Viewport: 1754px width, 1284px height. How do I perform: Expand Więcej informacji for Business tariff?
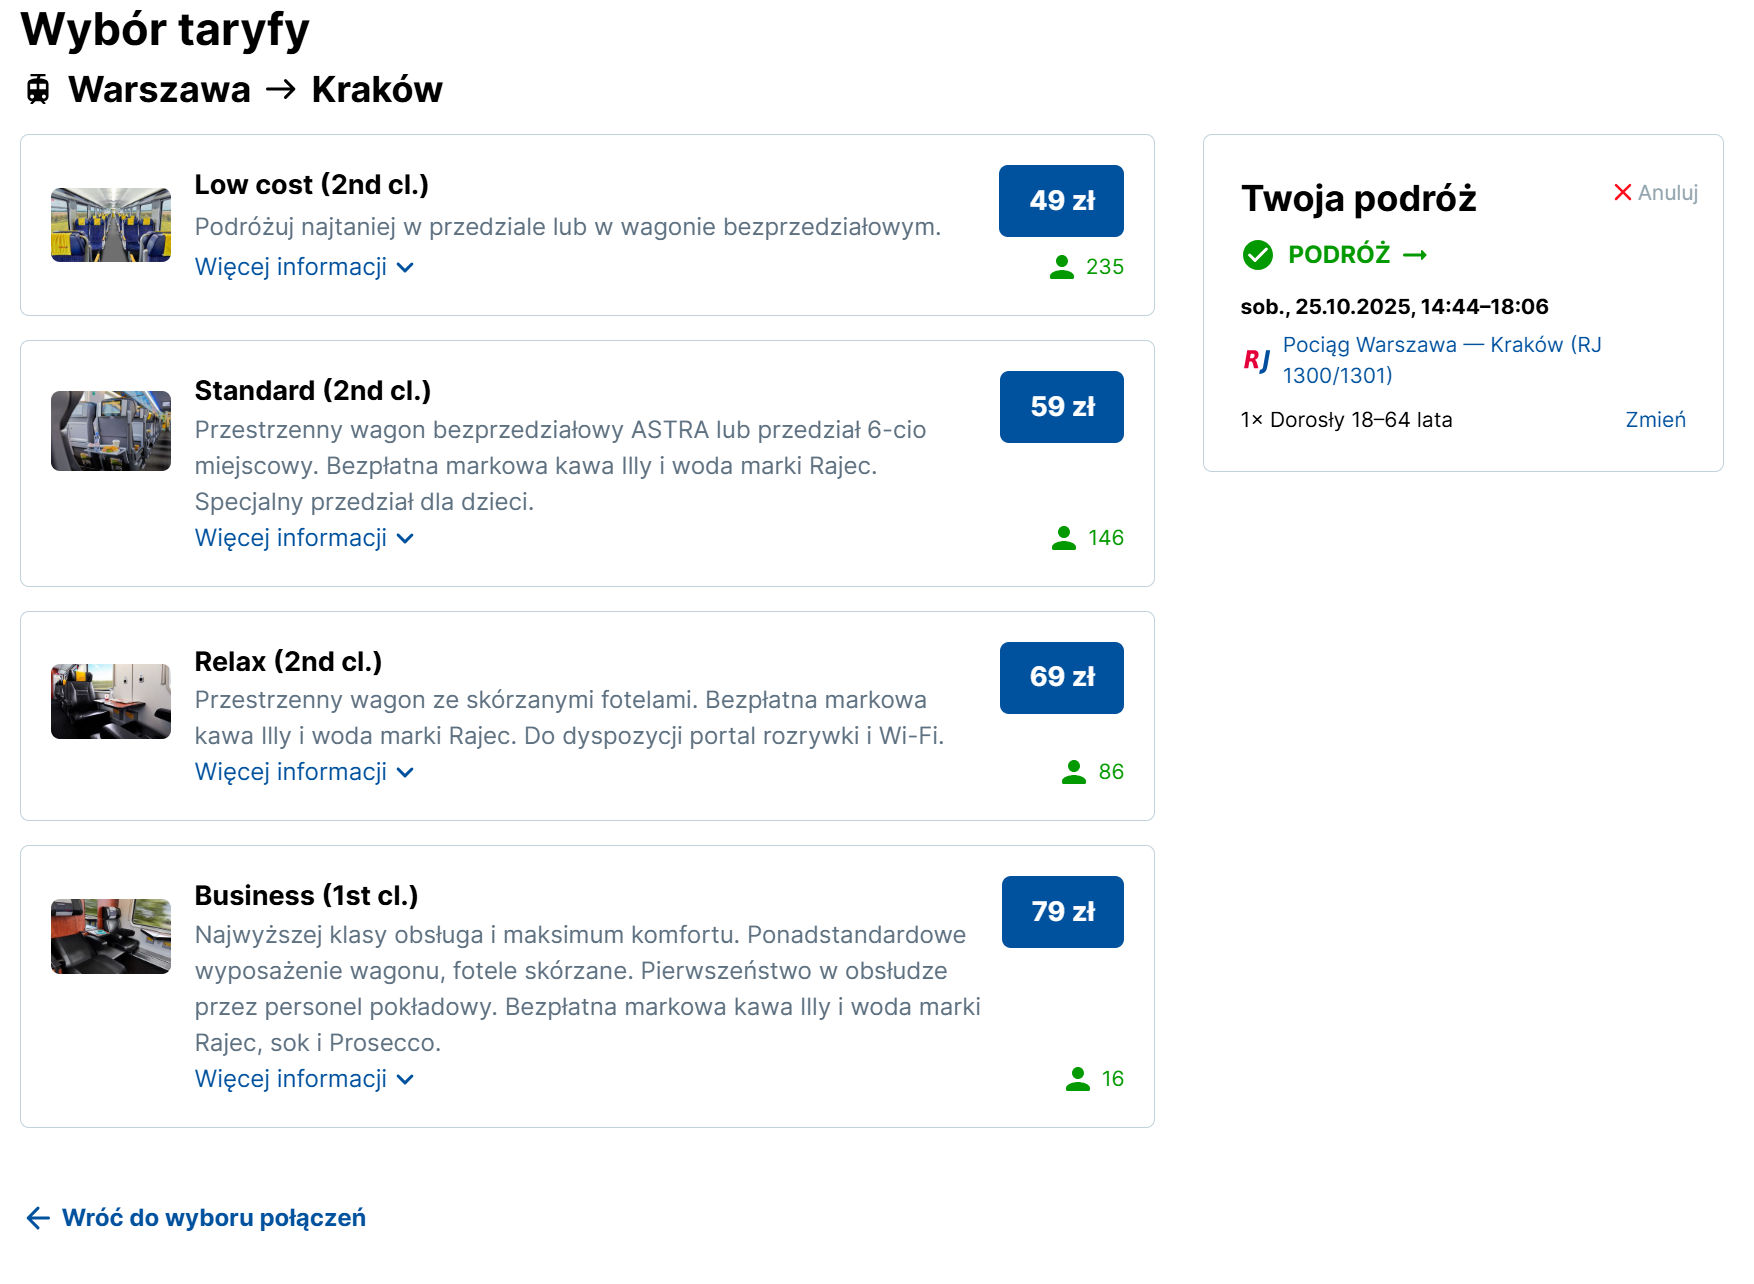tap(304, 1079)
